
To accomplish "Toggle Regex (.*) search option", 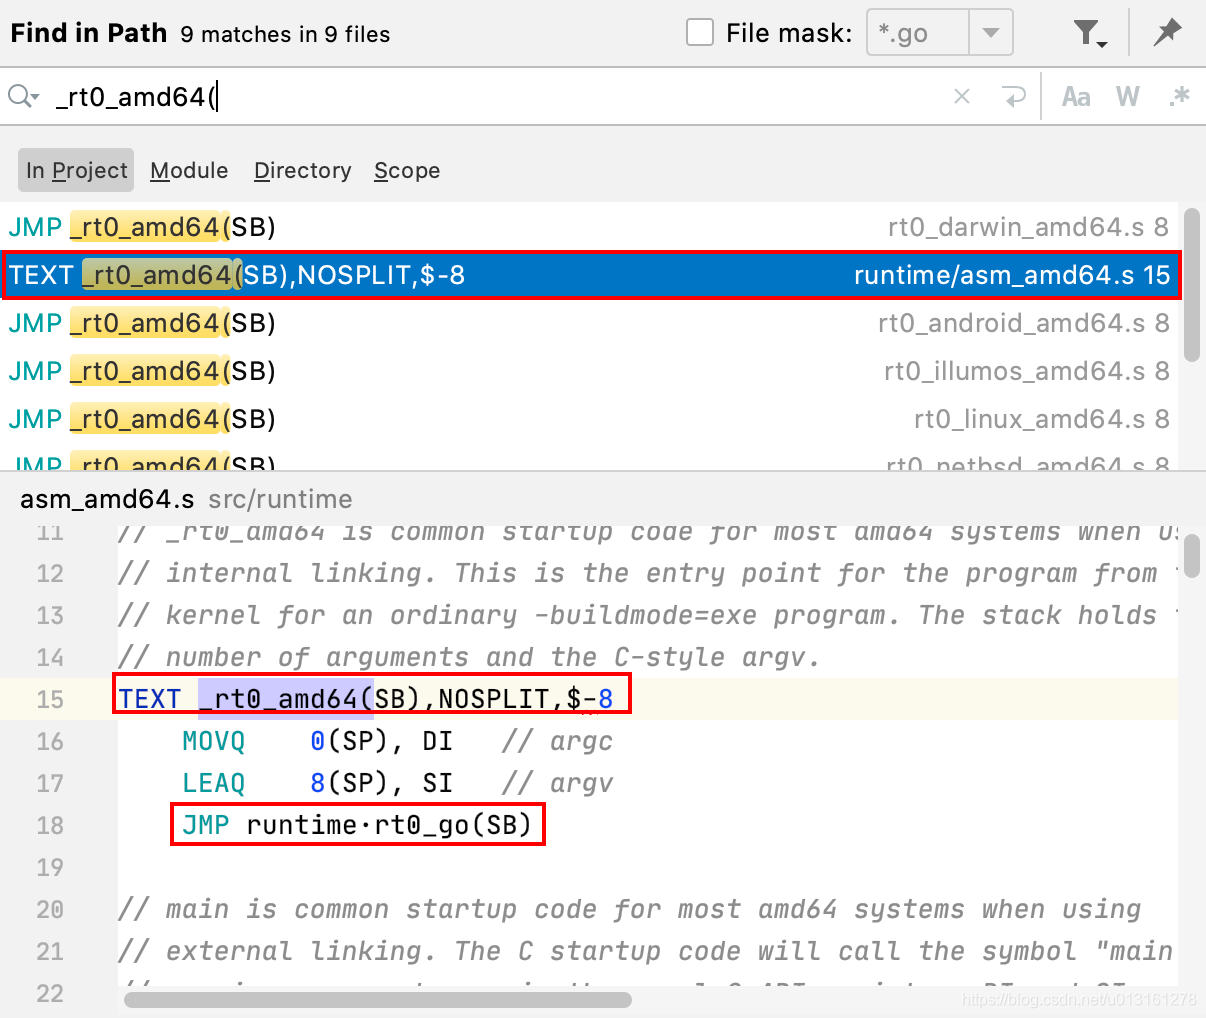I will (x=1180, y=97).
